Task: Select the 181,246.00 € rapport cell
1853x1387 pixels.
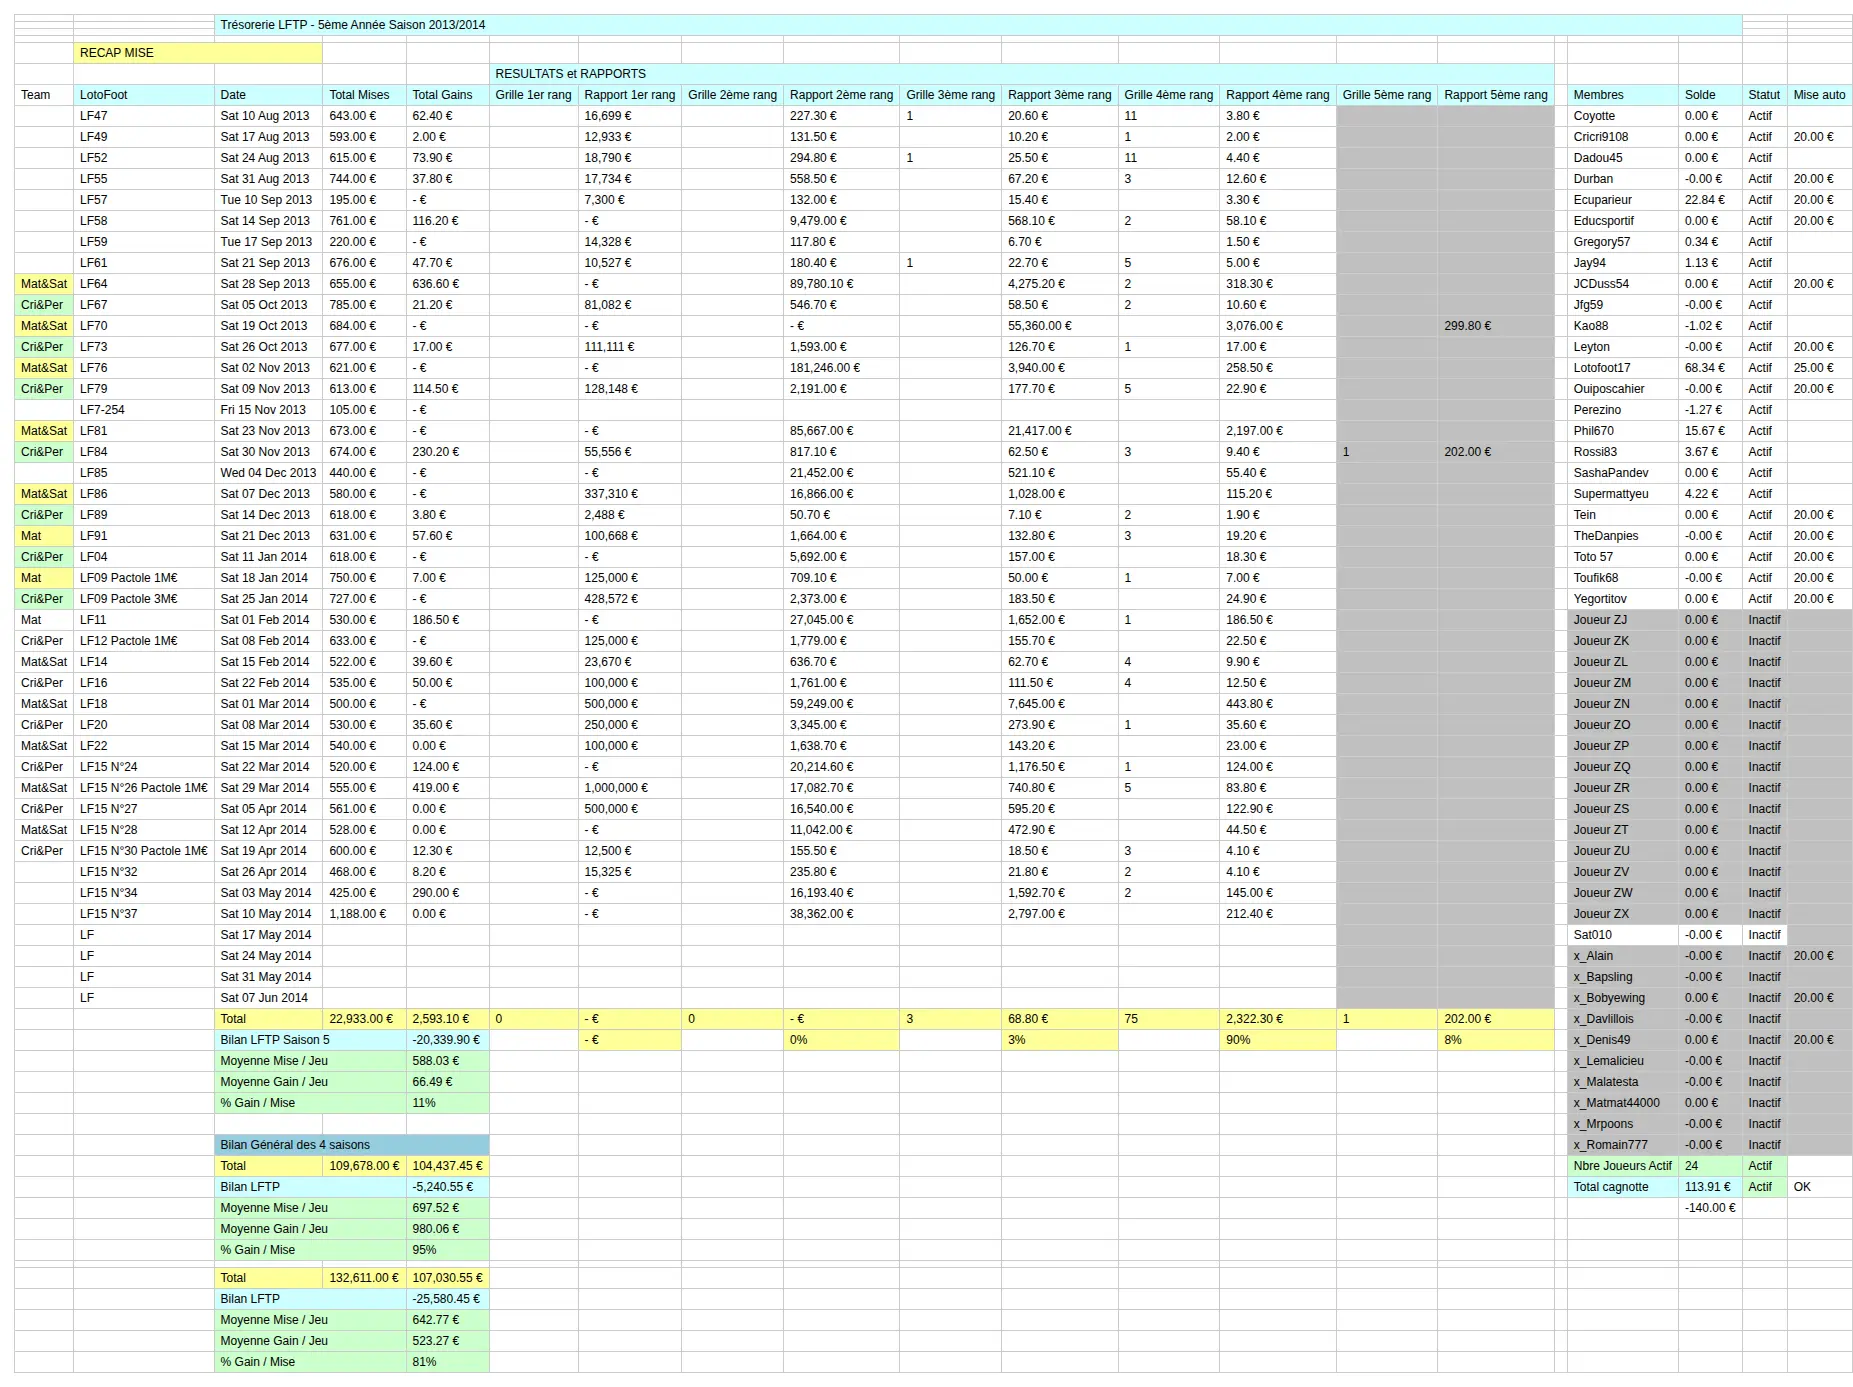Action: (x=841, y=368)
